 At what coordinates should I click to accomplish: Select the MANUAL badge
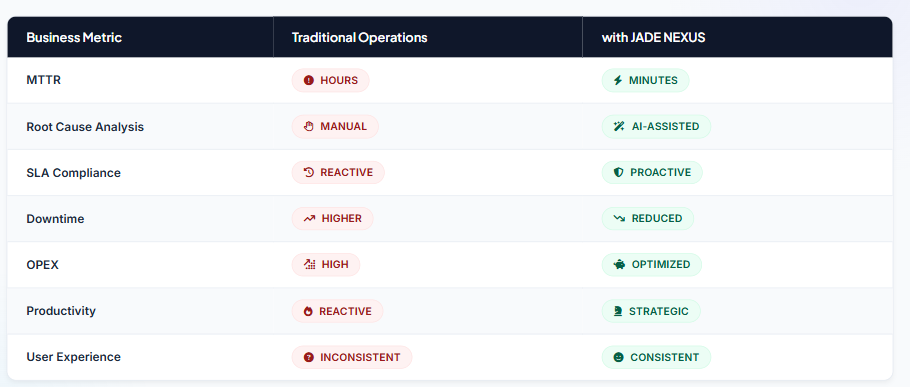[335, 126]
